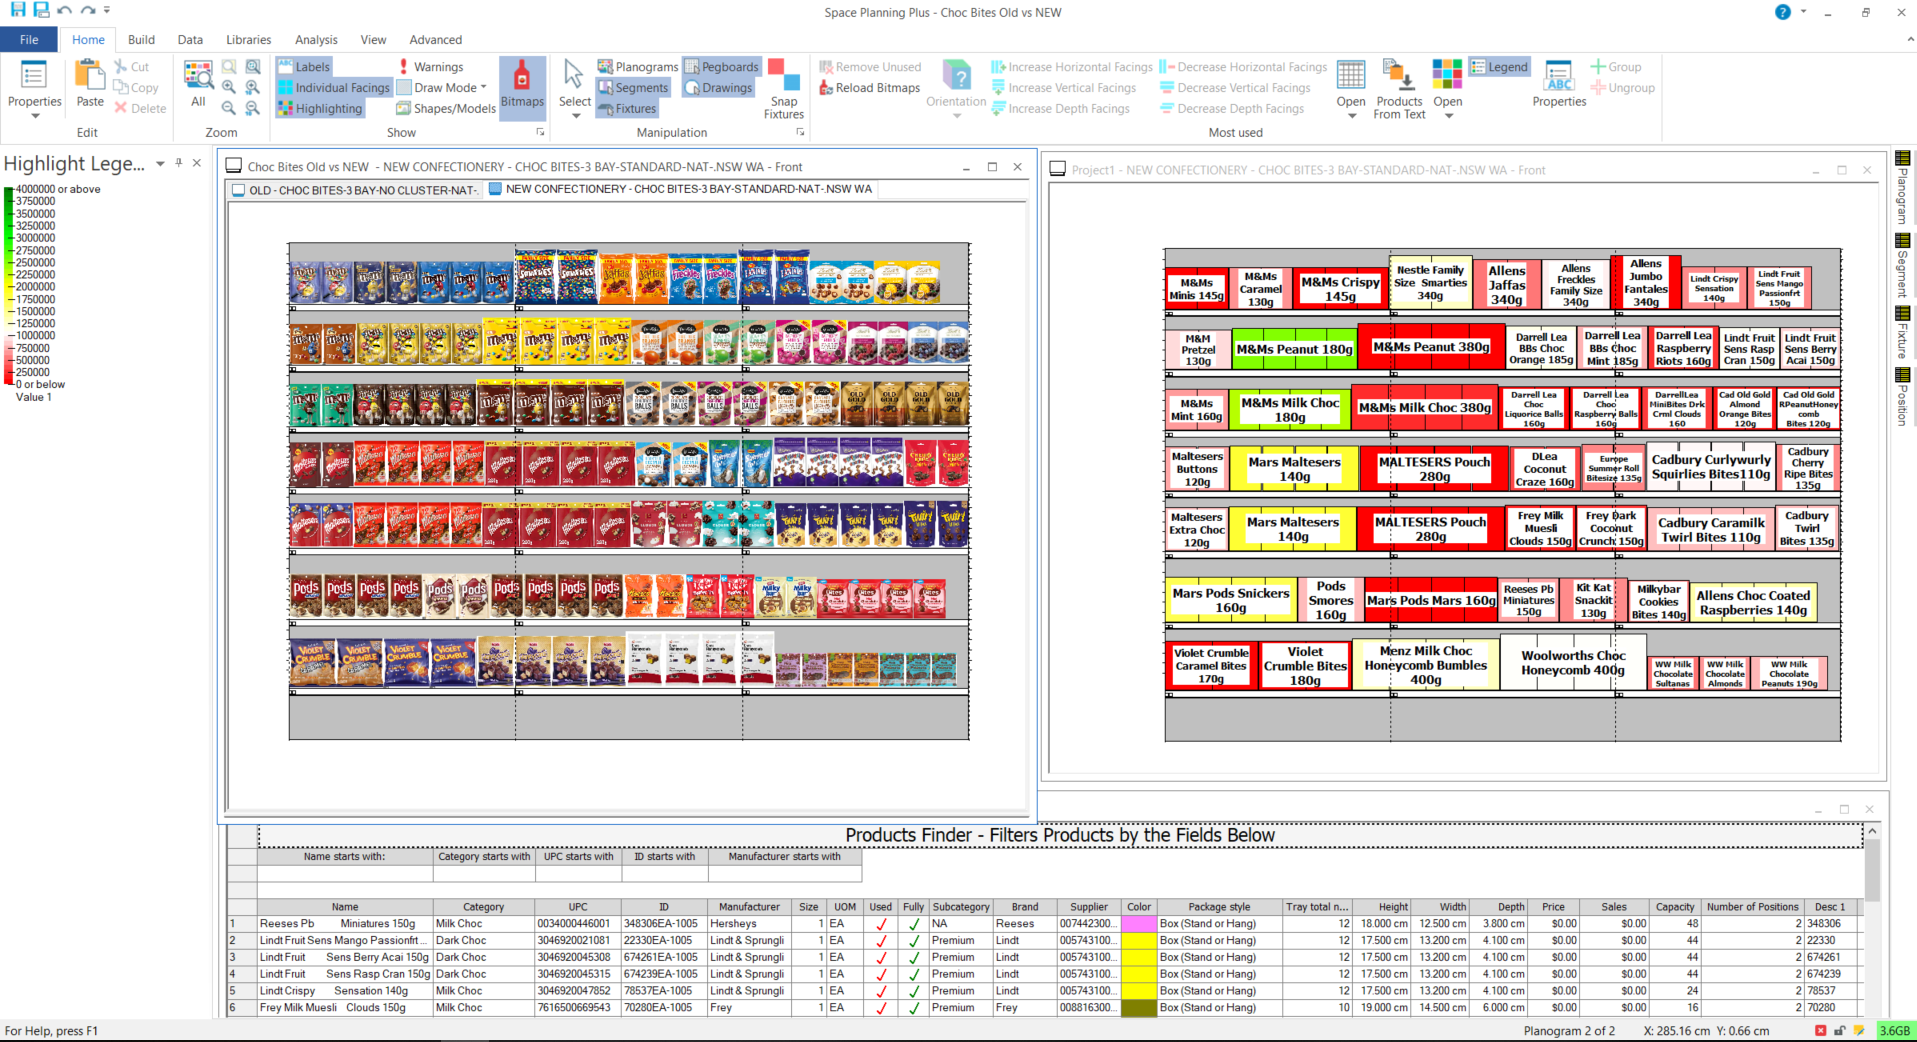
Task: Click the zoom in magnifier icon
Action: (229, 87)
